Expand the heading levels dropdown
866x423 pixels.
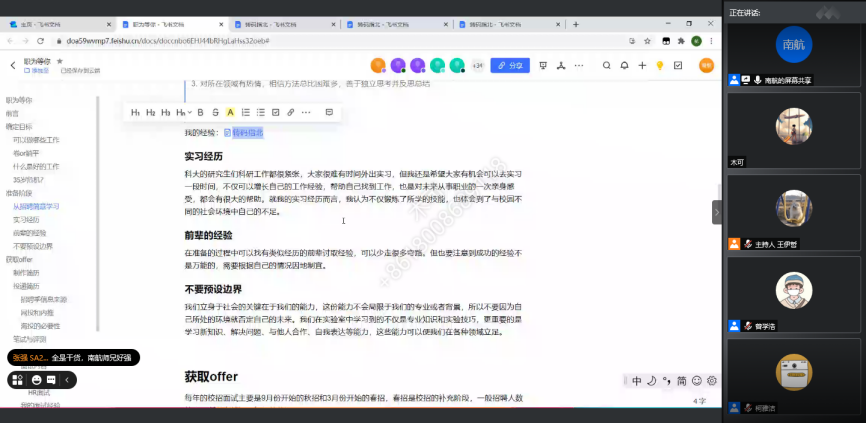coord(181,112)
